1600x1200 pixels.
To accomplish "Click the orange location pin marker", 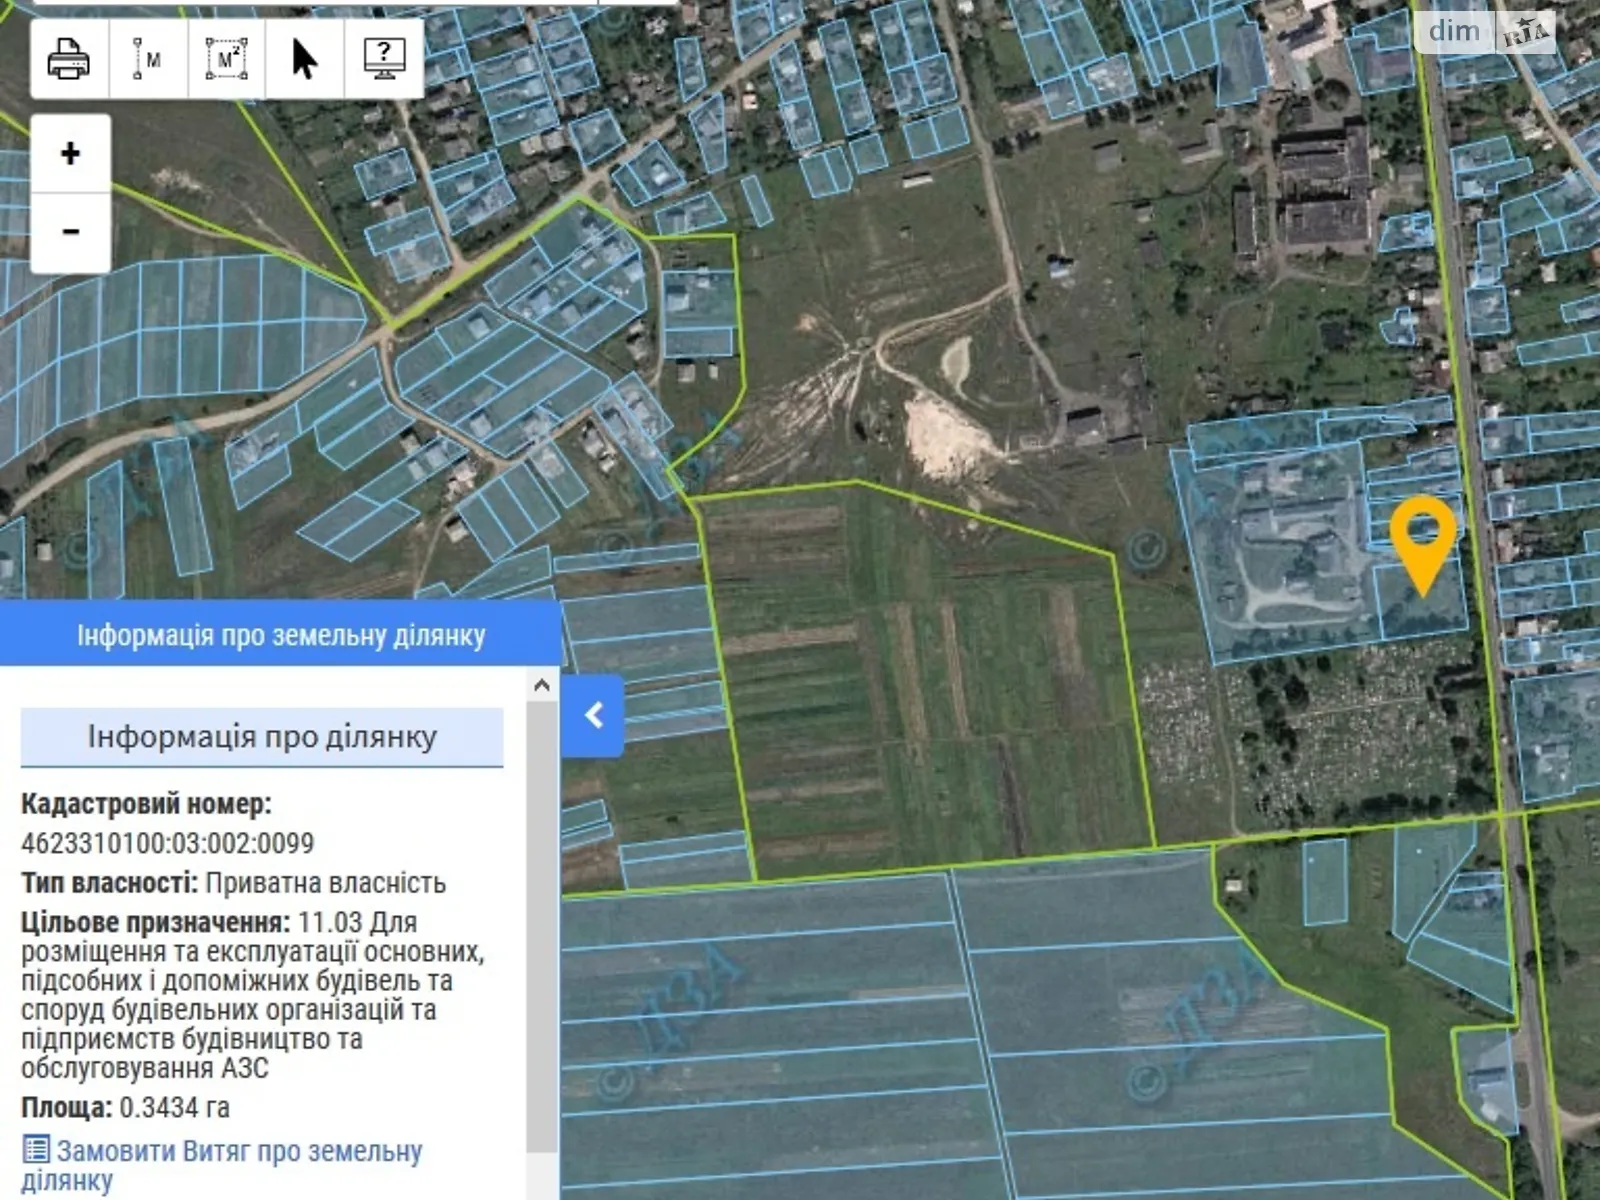I will [x=1423, y=545].
